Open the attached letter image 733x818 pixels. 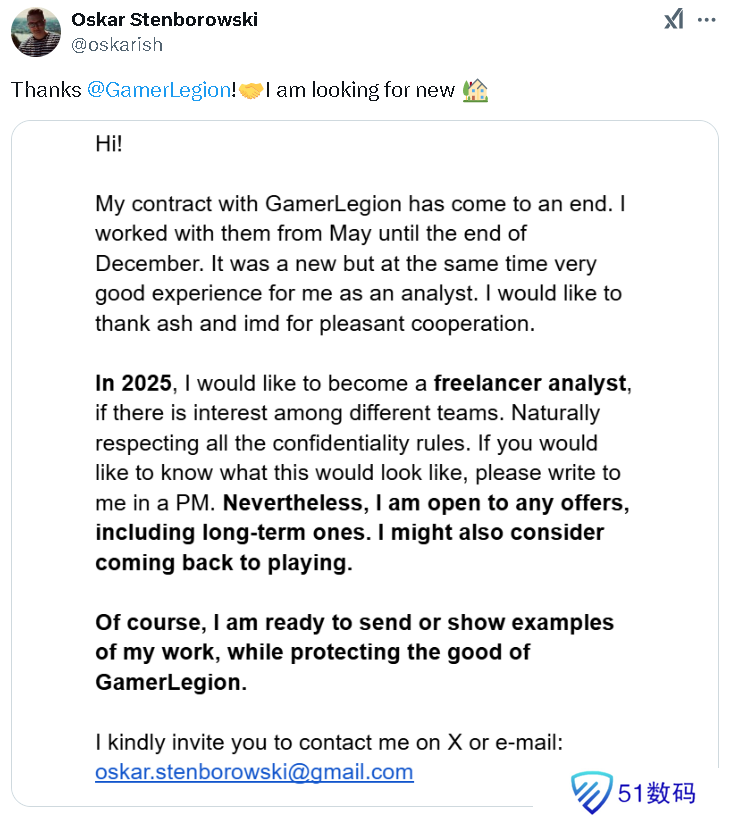point(365,460)
